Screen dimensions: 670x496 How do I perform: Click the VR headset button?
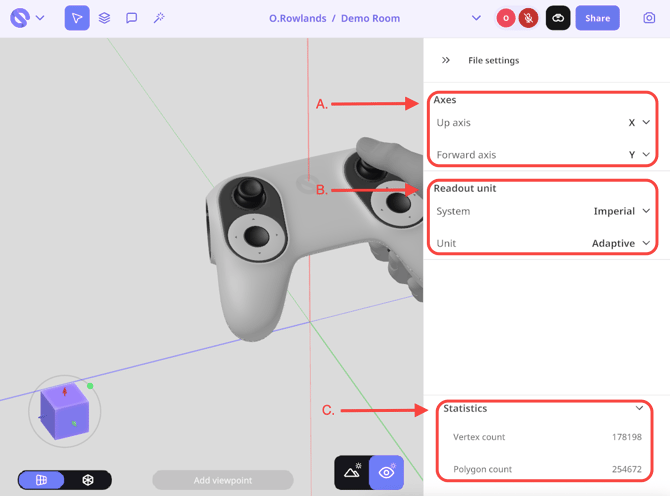point(558,18)
